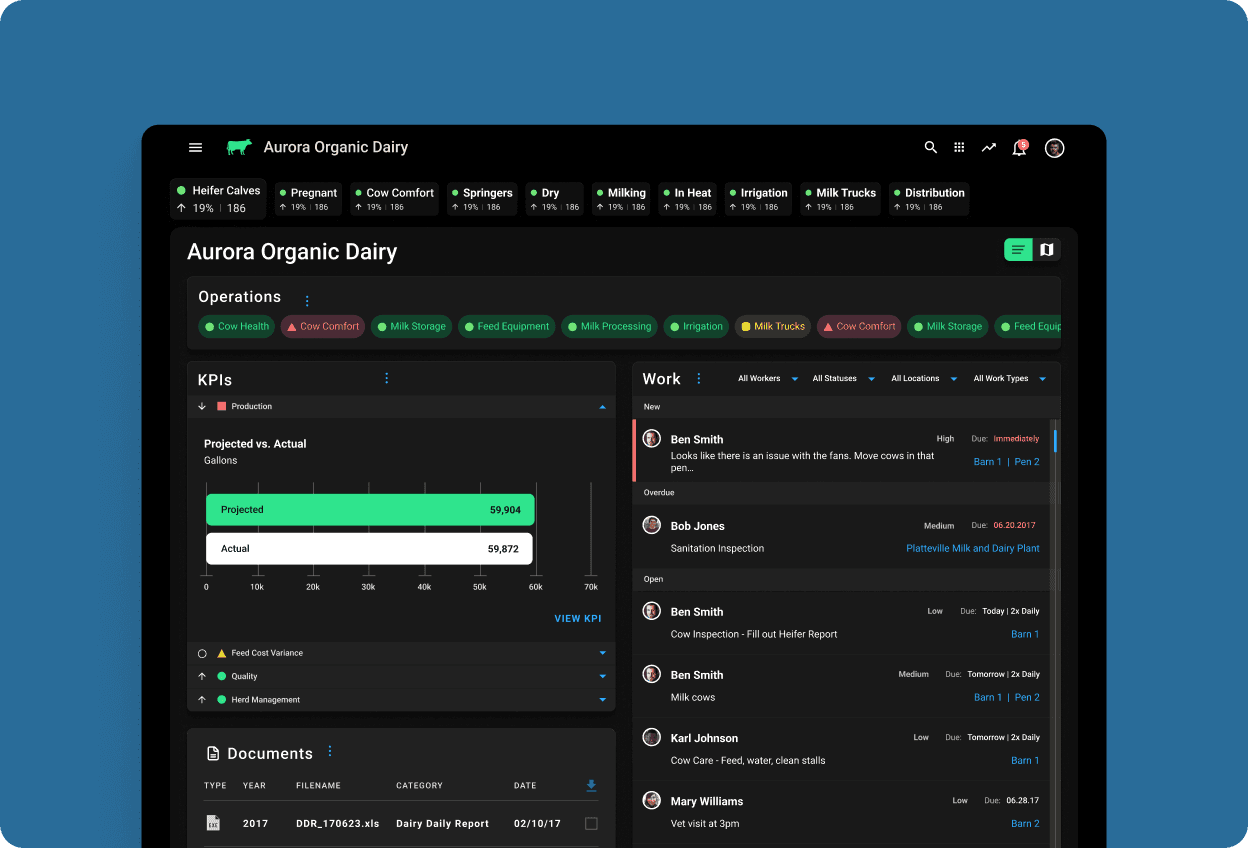This screenshot has height=848, width=1248.
Task: Click Ben Smith avatar in New task
Action: point(652,439)
